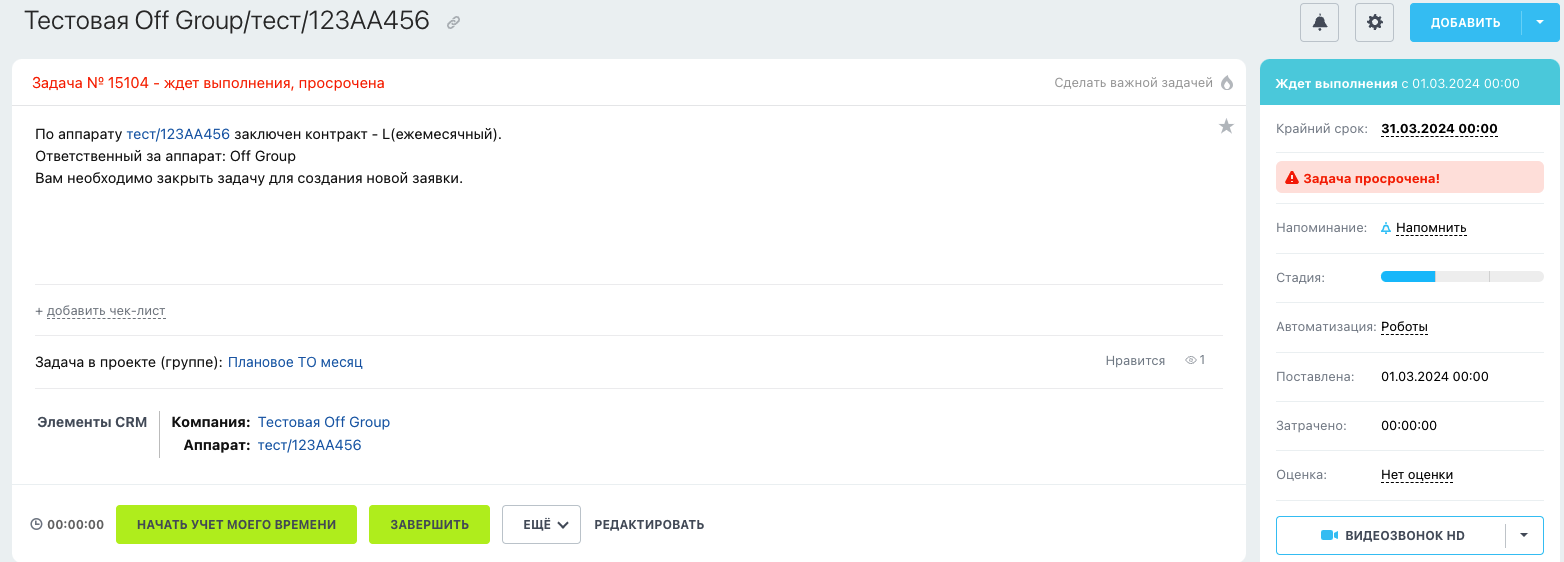
Task: Click ЗАВЕРШИТЬ to finish task
Action: pyautogui.click(x=429, y=524)
